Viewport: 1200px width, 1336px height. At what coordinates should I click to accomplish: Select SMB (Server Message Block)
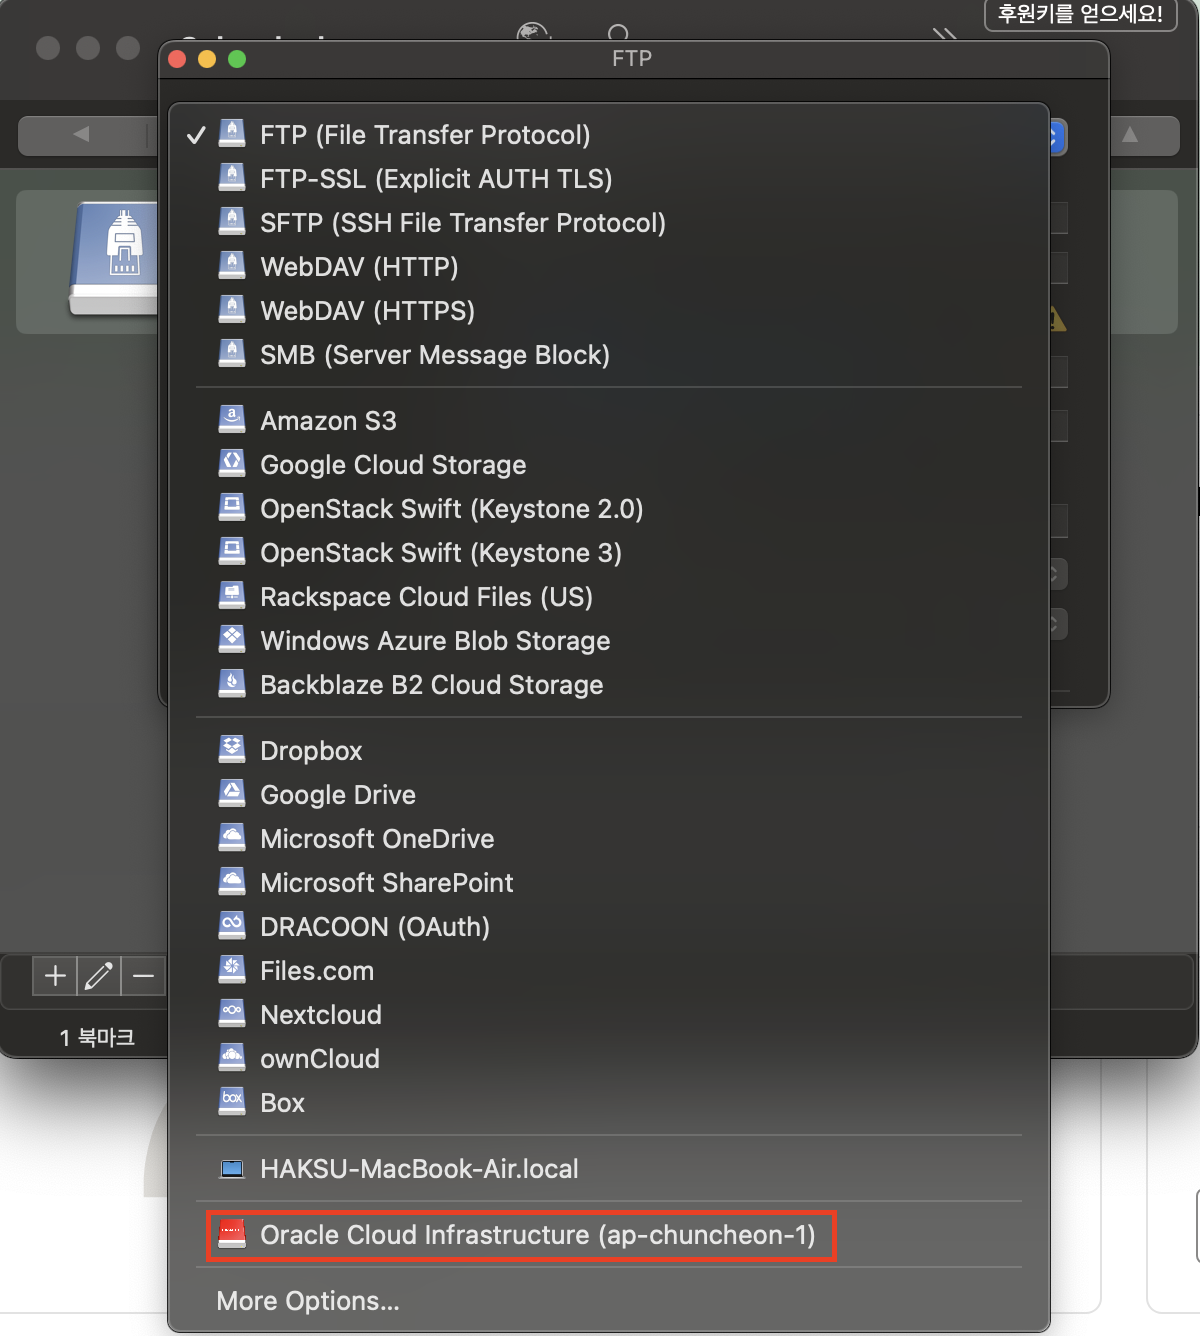(609, 355)
